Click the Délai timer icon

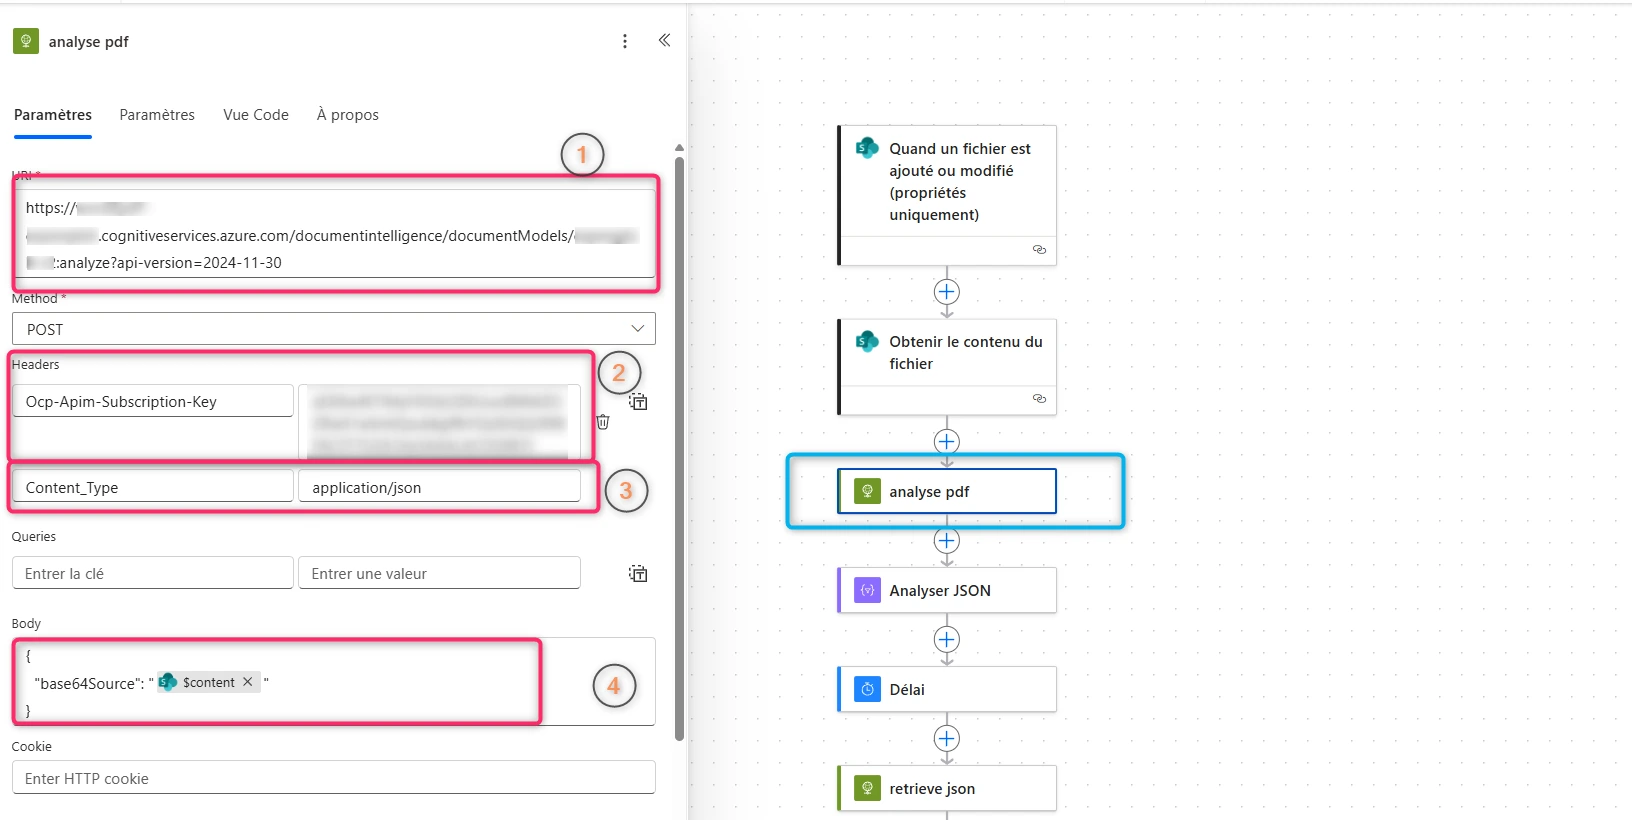[867, 690]
